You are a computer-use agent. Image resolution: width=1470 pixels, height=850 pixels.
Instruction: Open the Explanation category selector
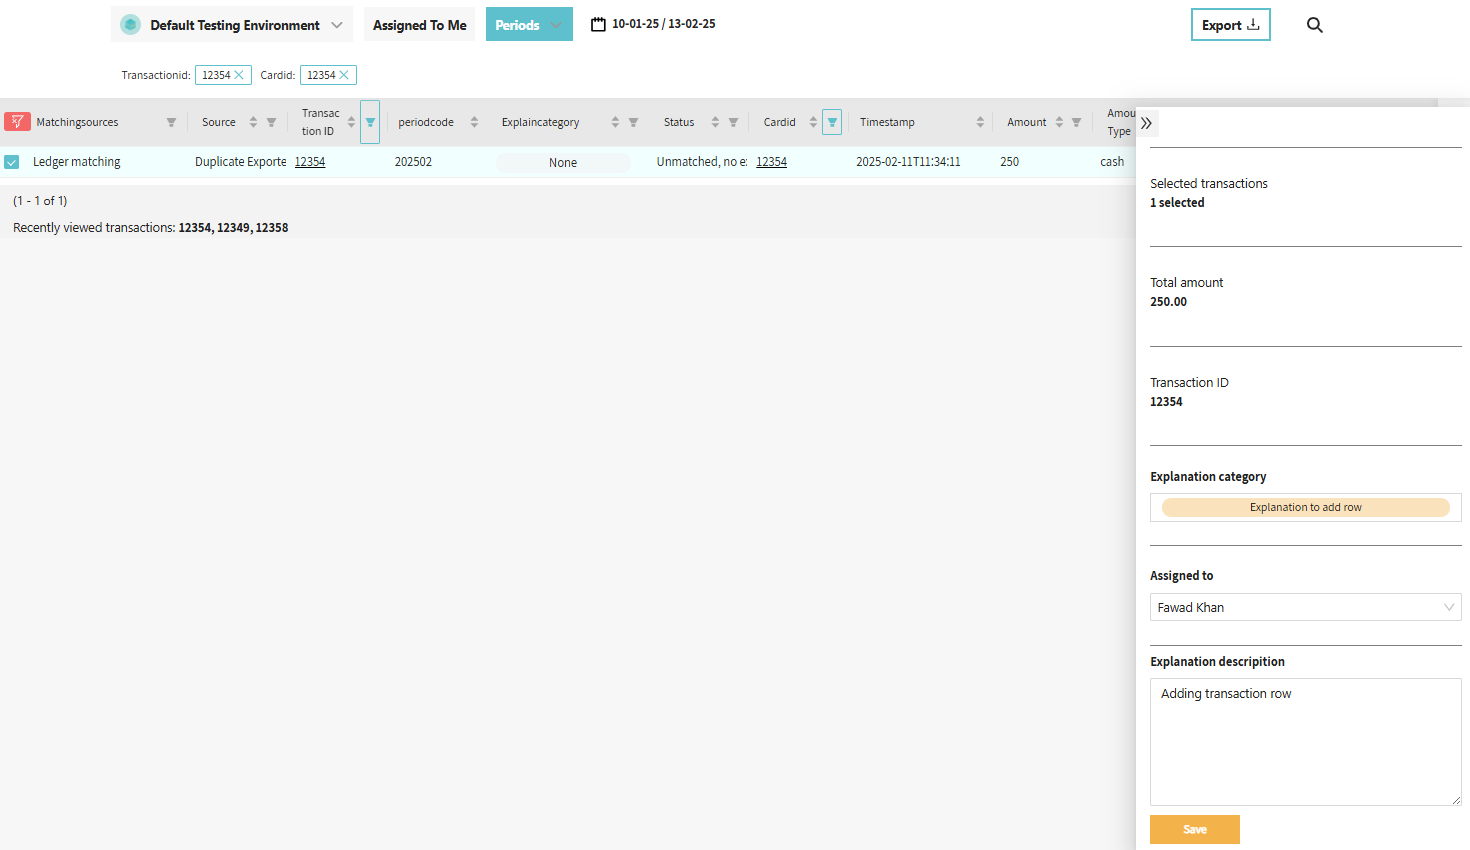(1306, 507)
